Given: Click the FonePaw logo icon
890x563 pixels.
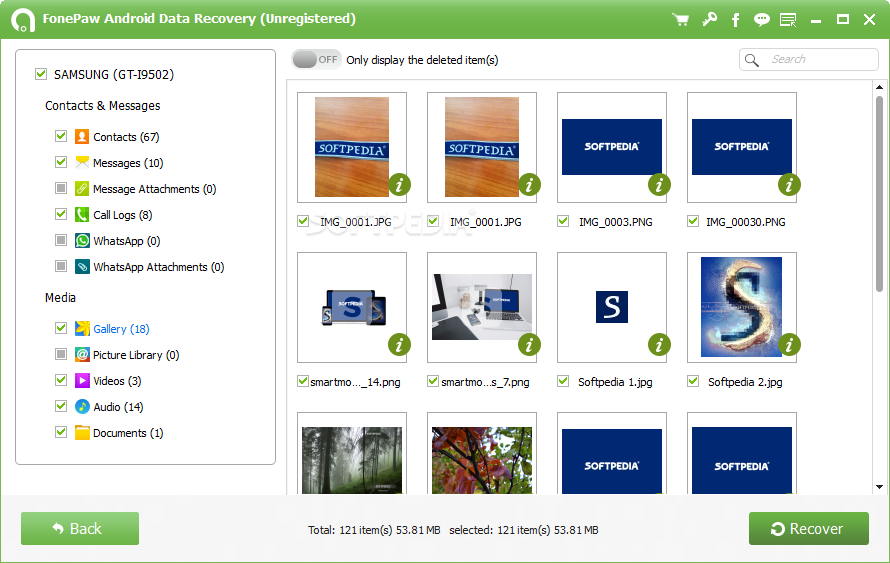Looking at the screenshot, I should (23, 19).
